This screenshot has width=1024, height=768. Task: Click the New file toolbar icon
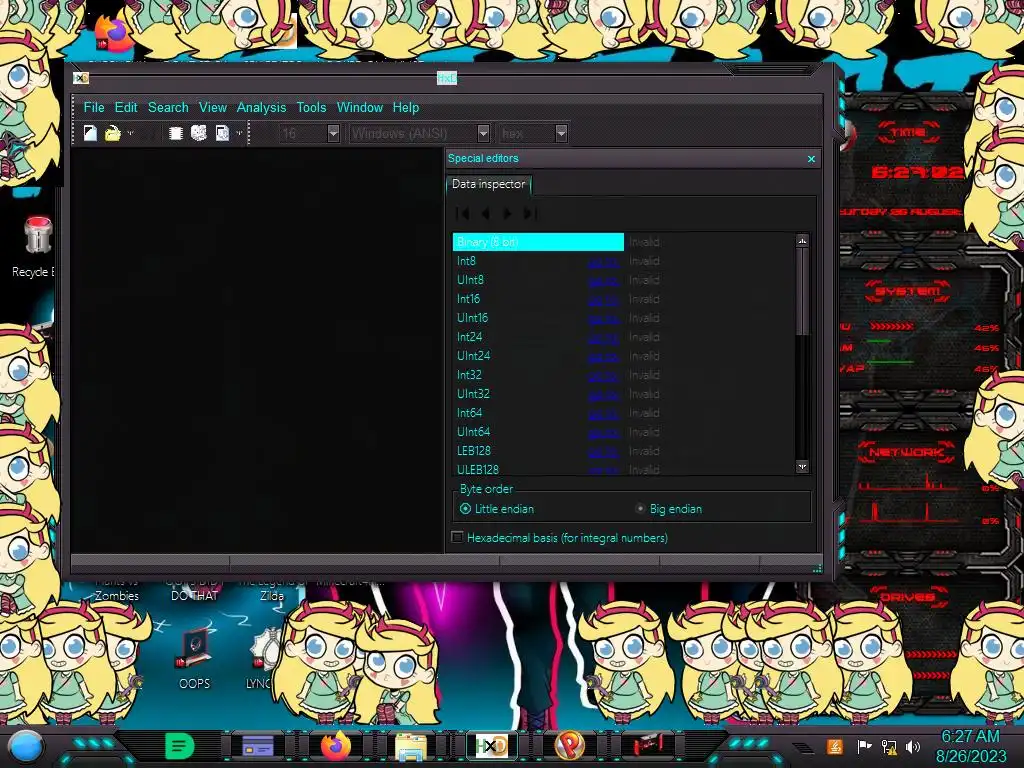[91, 133]
